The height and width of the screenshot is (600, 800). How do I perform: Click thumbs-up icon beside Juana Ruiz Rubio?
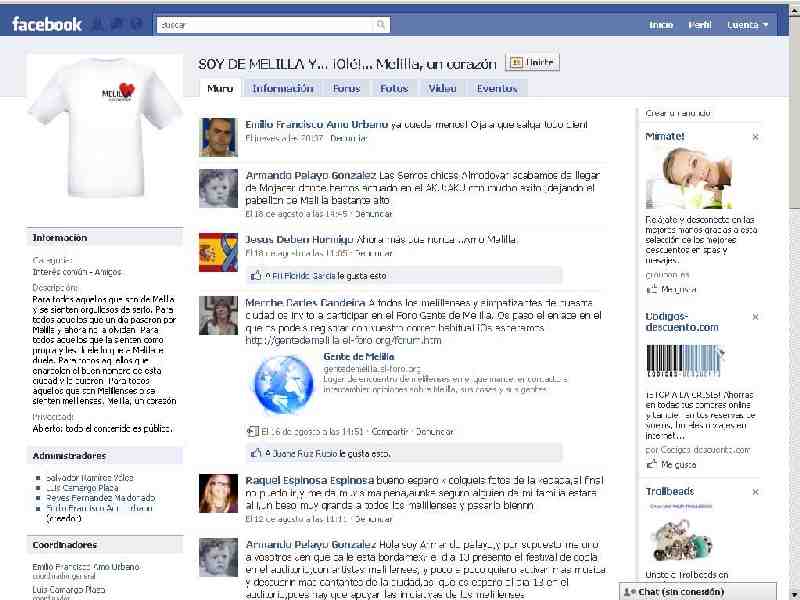pyautogui.click(x=256, y=453)
